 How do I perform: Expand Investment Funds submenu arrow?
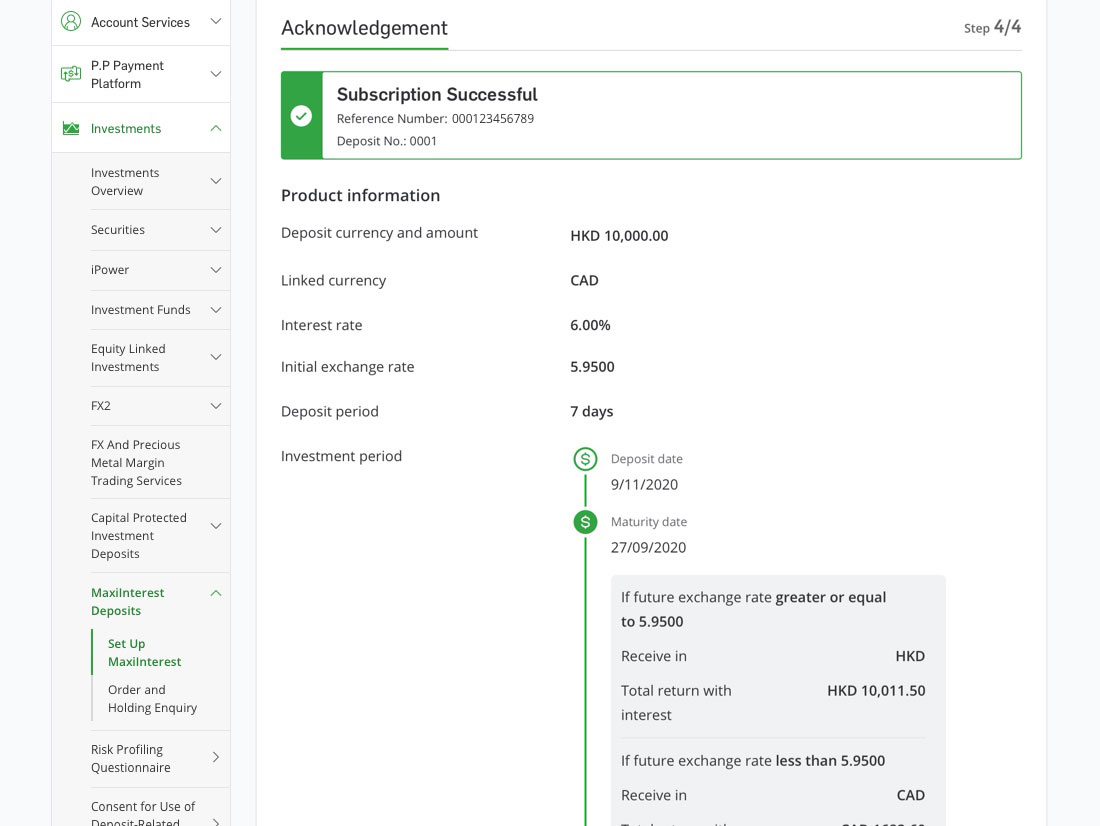tap(216, 310)
